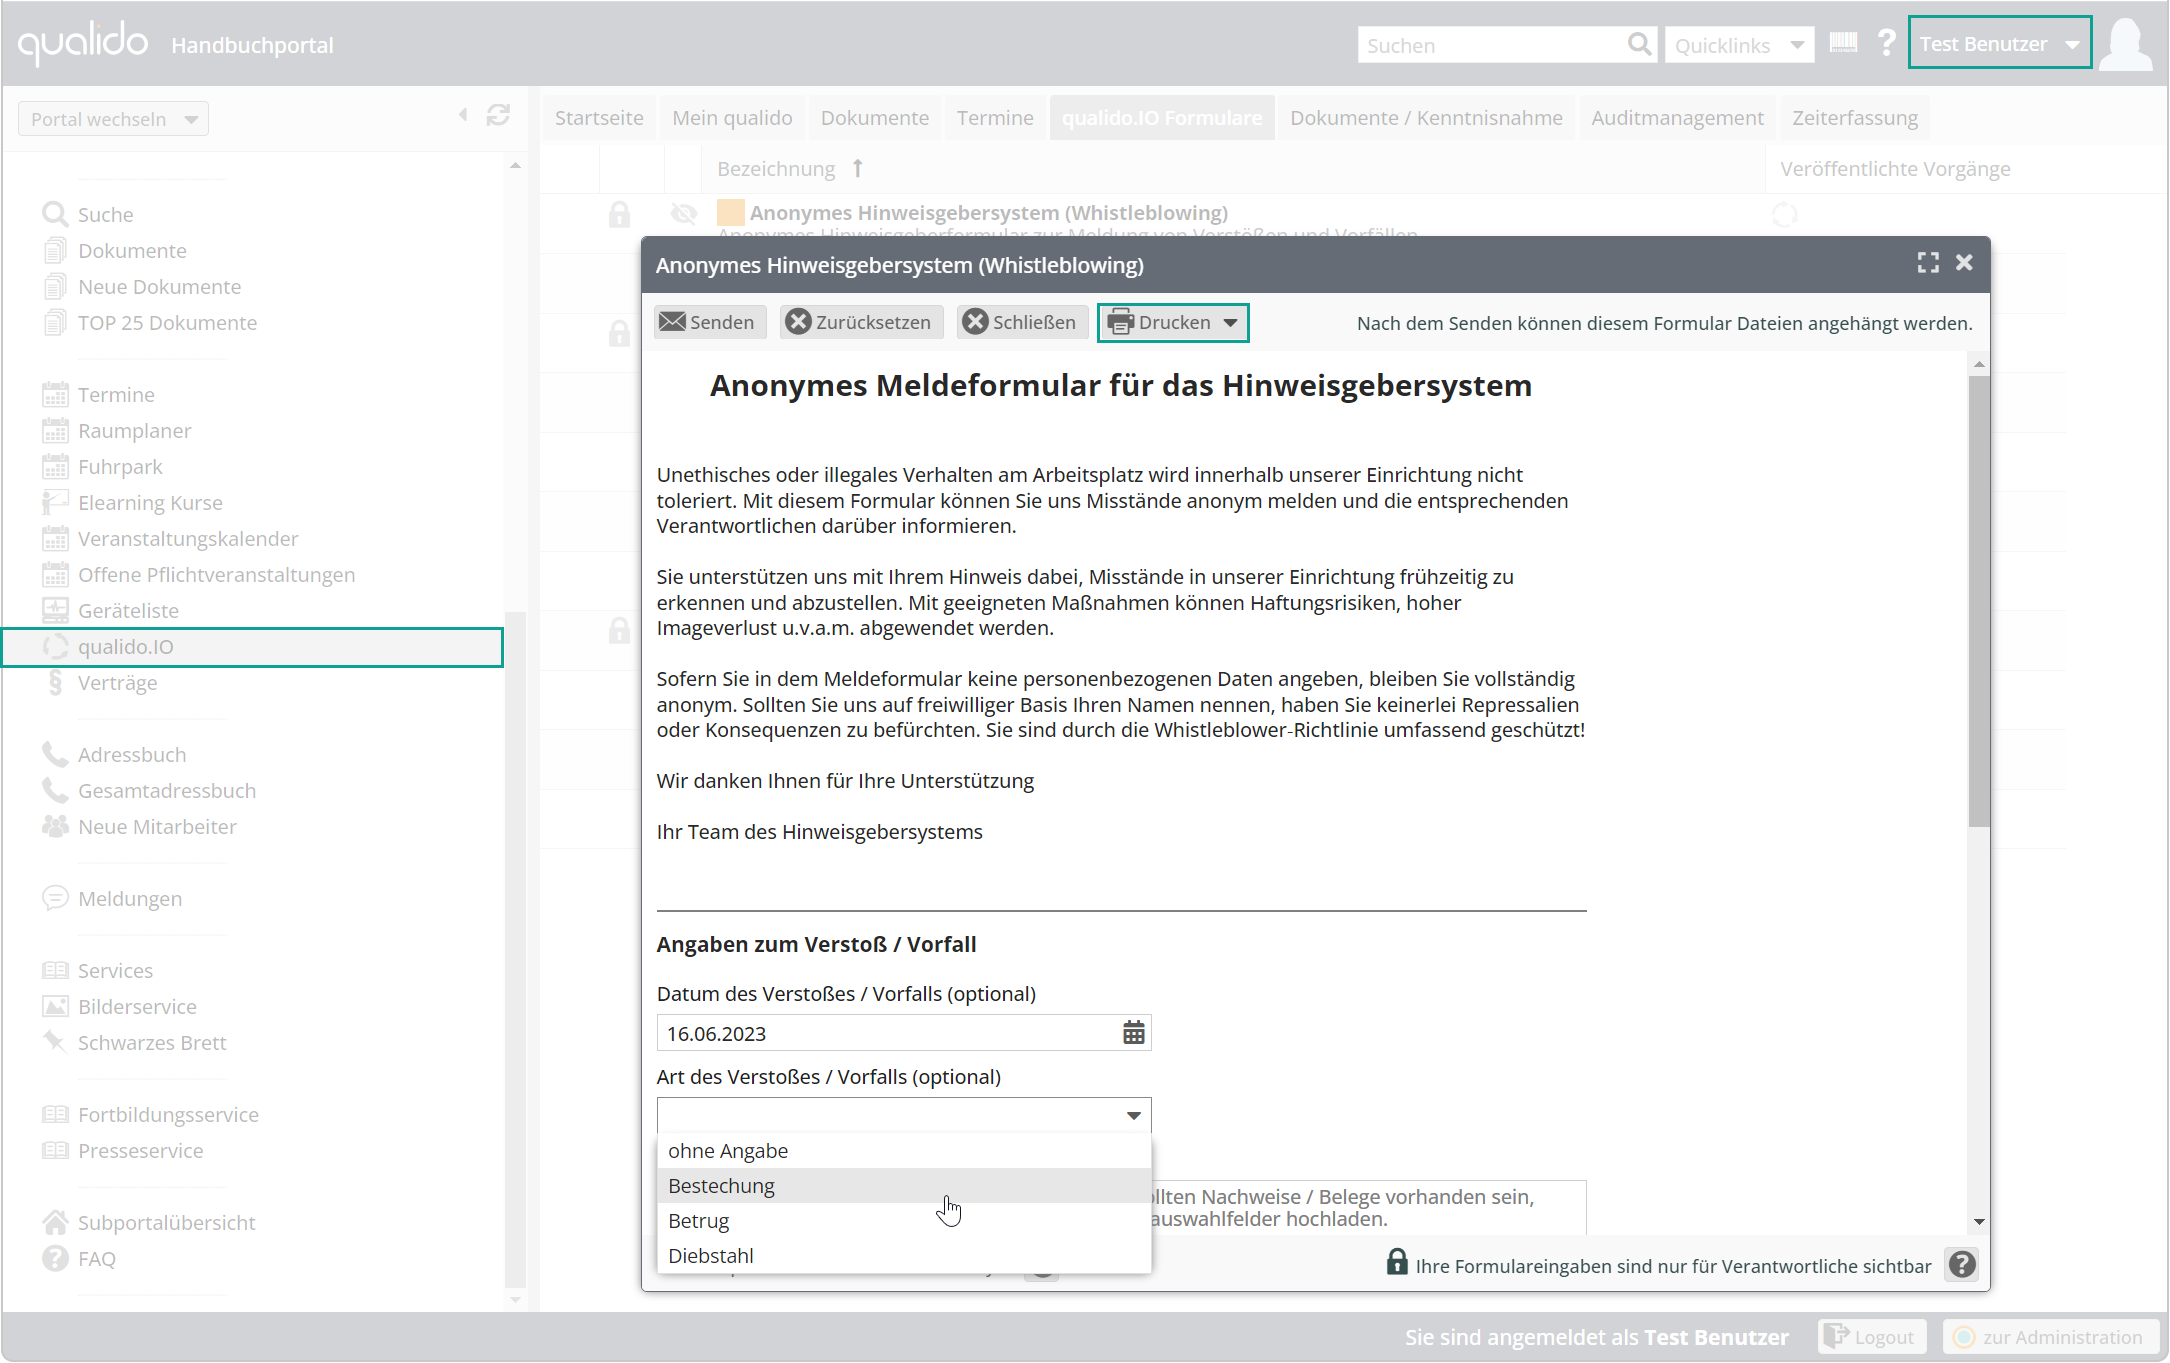The width and height of the screenshot is (2170, 1363).
Task: Open the calendar date picker icon
Action: coord(1133,1033)
